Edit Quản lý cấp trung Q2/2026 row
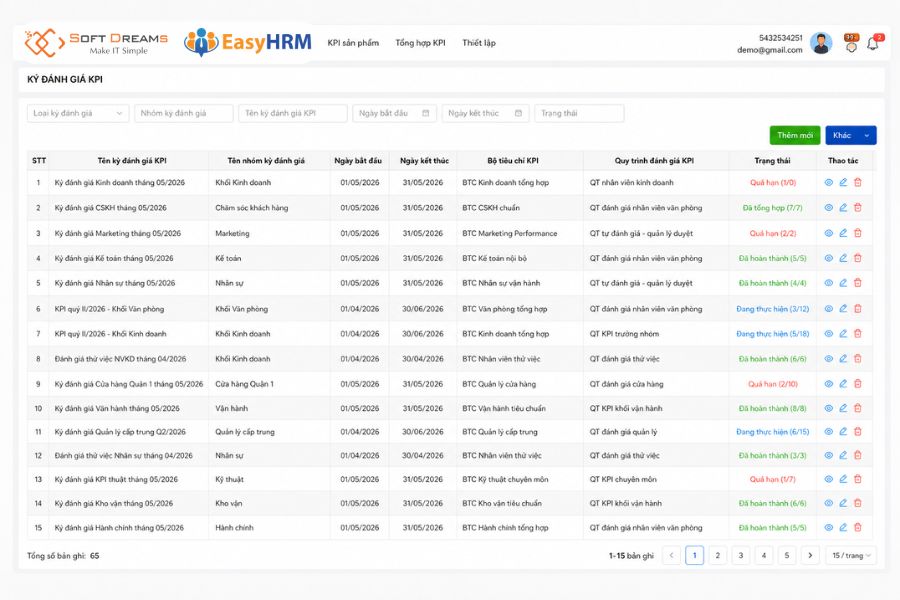 click(x=843, y=432)
